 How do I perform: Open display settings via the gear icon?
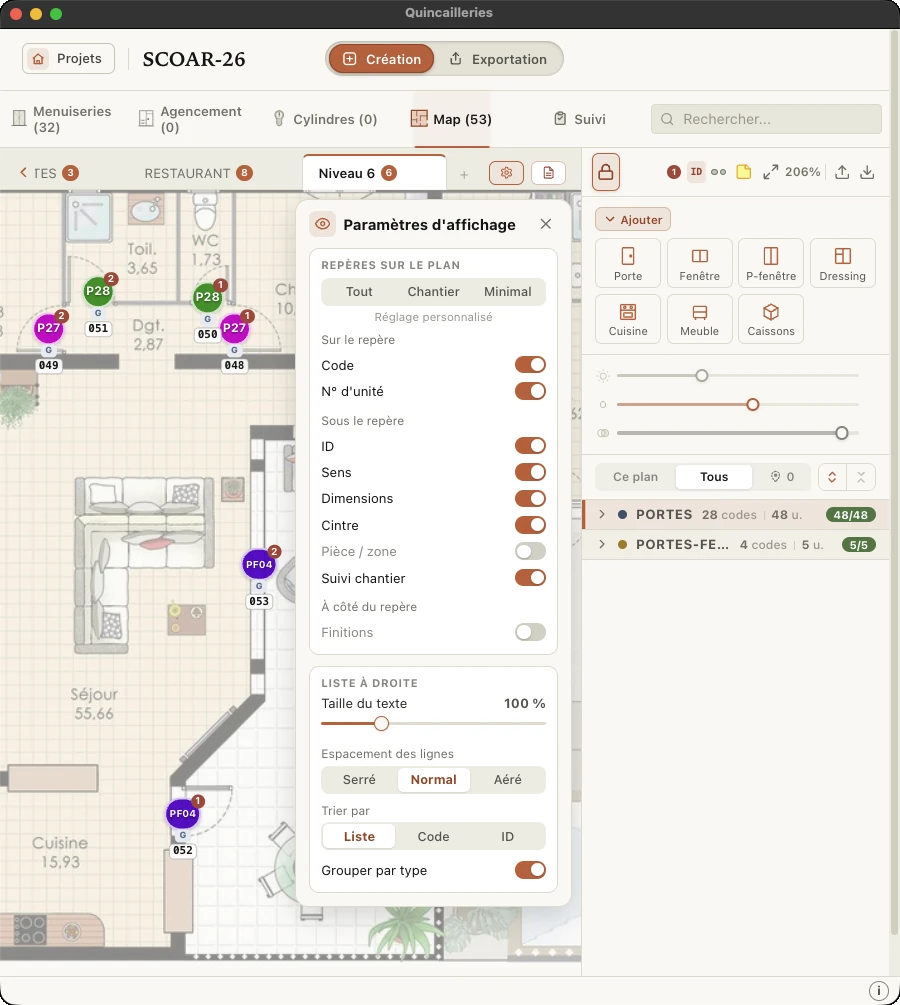[x=506, y=173]
